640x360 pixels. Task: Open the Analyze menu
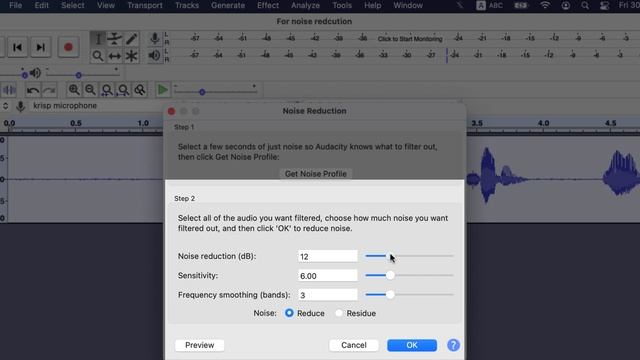tap(305, 5)
